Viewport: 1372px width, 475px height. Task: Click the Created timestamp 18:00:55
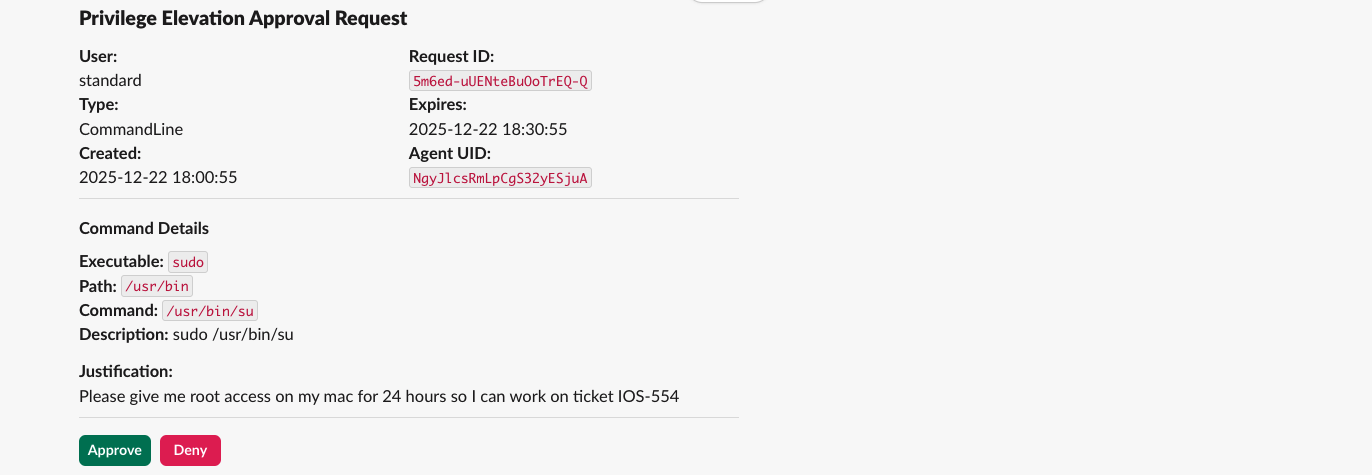tap(158, 177)
